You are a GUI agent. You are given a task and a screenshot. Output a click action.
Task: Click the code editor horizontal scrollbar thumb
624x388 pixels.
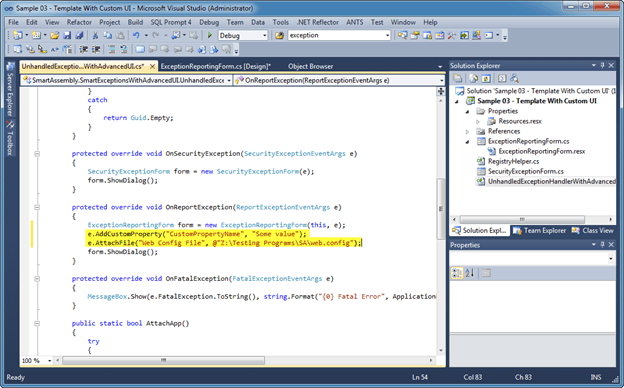[x=164, y=361]
